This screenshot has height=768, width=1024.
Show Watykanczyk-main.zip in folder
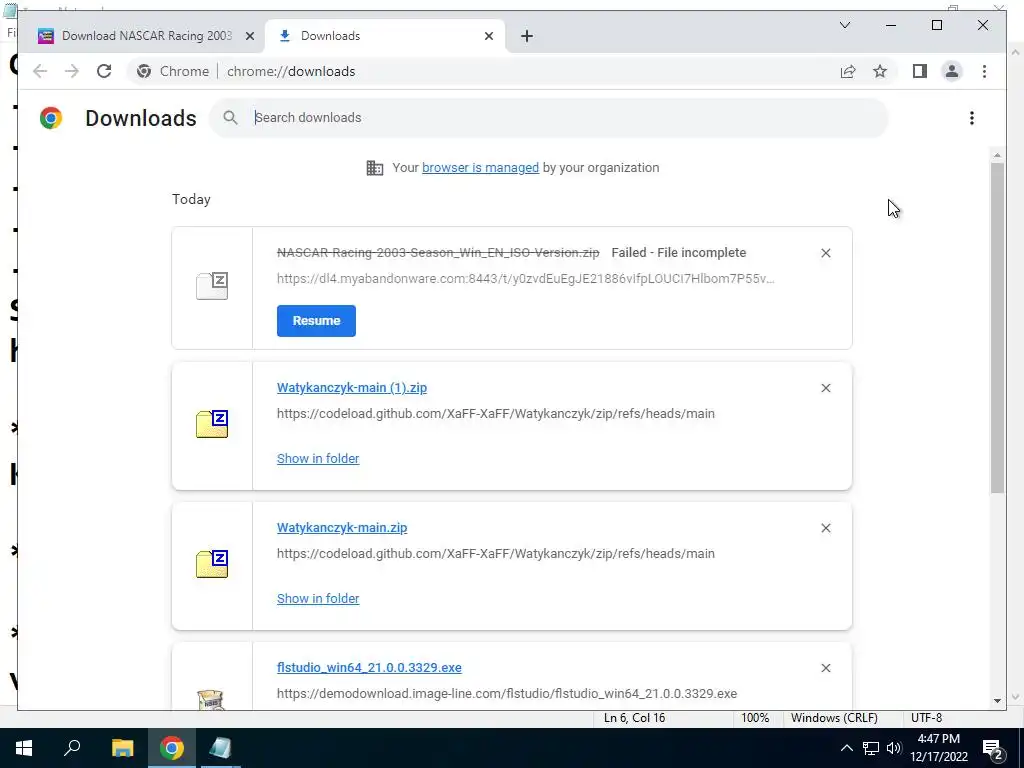coord(318,598)
